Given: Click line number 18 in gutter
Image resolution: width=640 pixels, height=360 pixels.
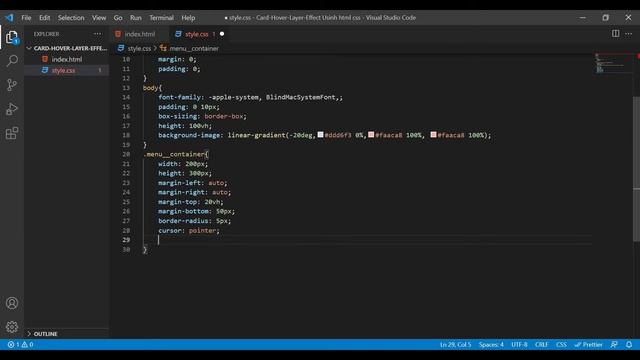Looking at the screenshot, I should [x=126, y=135].
